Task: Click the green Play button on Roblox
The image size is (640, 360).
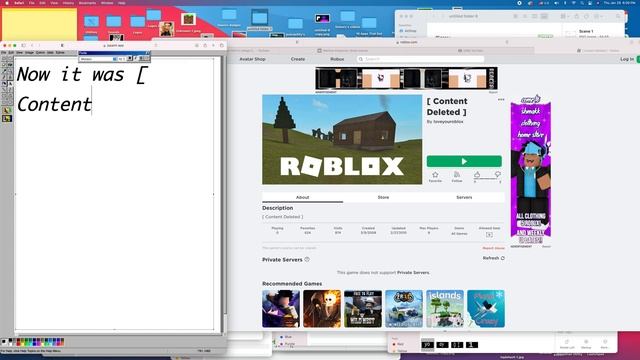Action: click(464, 161)
